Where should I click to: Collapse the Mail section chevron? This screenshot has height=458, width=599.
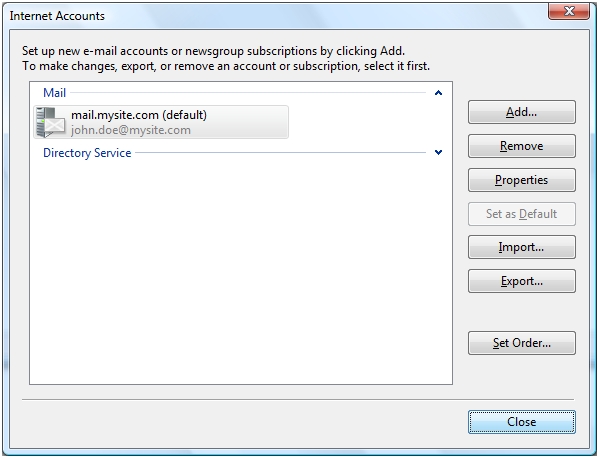(x=438, y=93)
